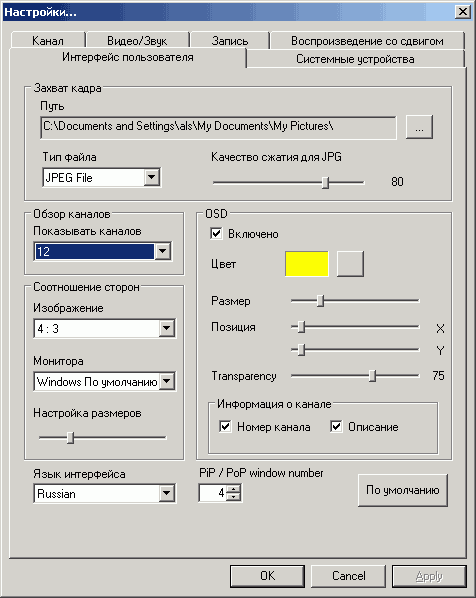The image size is (476, 598).
Task: Expand the Язык интерфейса Russian dropdown
Action: point(167,494)
